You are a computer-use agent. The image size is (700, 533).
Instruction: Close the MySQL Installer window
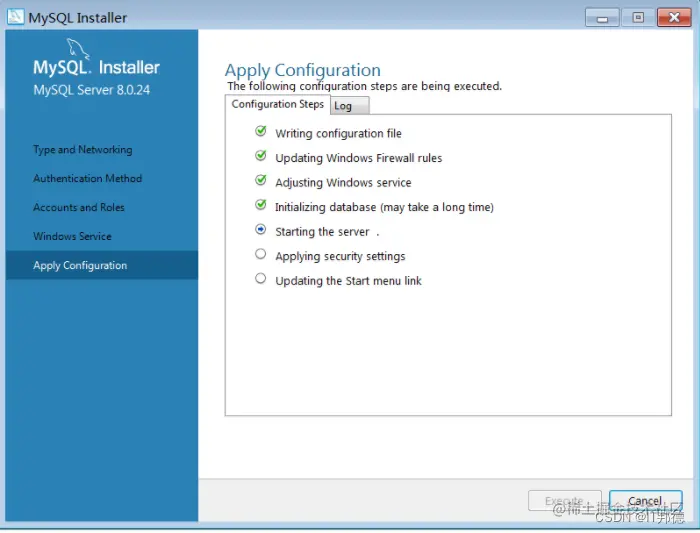pos(674,18)
